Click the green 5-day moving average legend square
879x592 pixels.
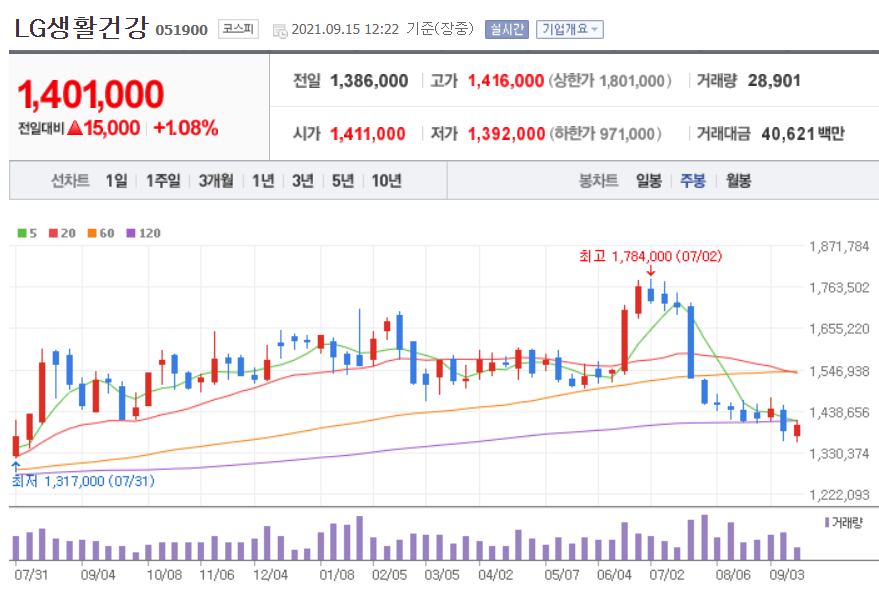click(x=21, y=233)
